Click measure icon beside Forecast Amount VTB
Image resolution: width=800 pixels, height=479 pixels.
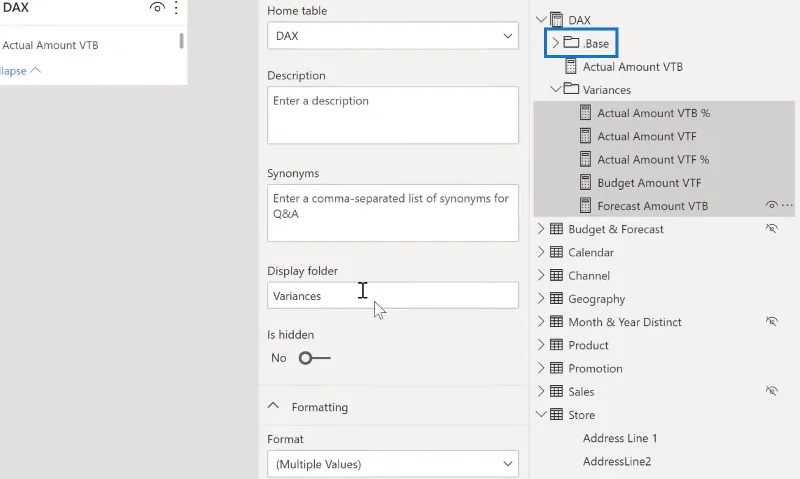[585, 206]
